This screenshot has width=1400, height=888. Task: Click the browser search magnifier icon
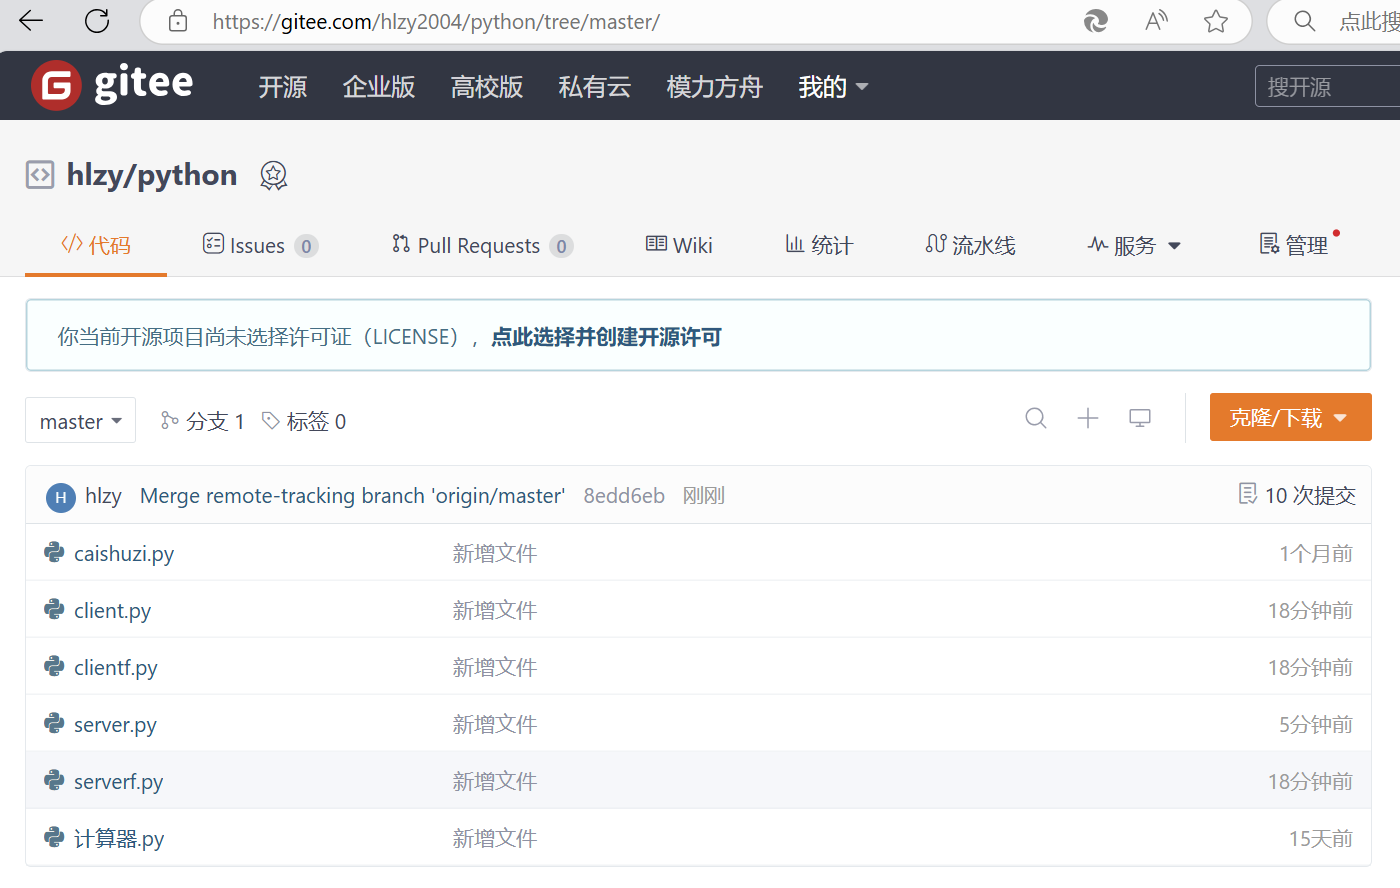tap(1304, 21)
